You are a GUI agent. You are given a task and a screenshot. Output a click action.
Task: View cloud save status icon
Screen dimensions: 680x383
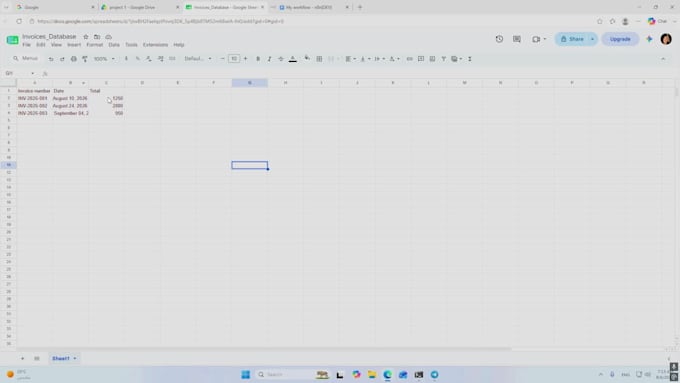coord(108,37)
